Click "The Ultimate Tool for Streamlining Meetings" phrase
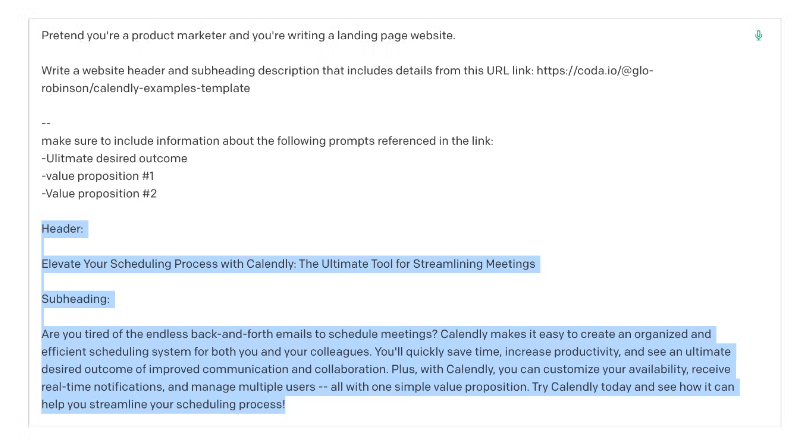Screen dimensions: 797x442 pyautogui.click(x=420, y=264)
